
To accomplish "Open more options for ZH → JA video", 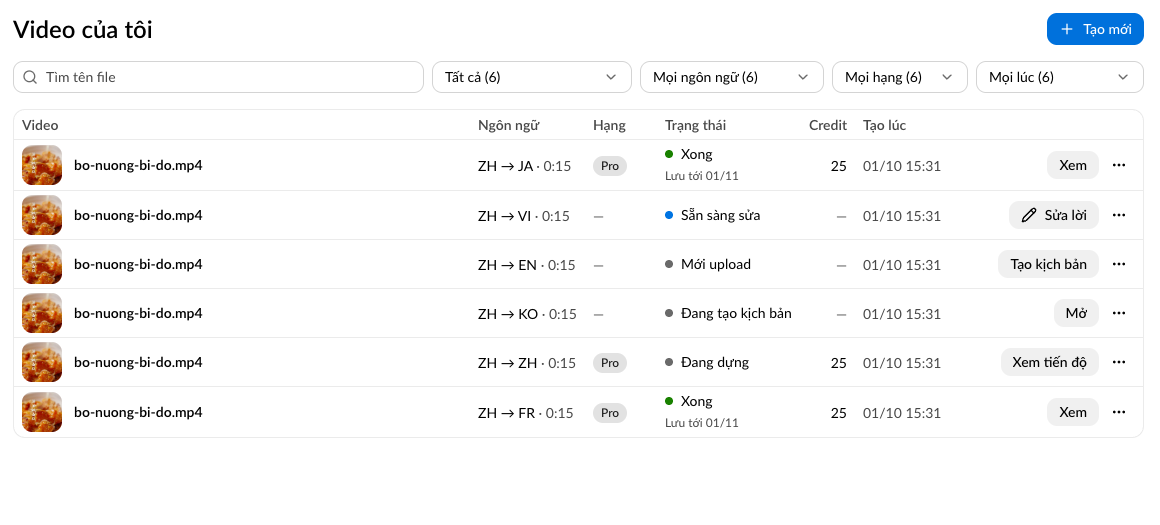I will tap(1119, 165).
